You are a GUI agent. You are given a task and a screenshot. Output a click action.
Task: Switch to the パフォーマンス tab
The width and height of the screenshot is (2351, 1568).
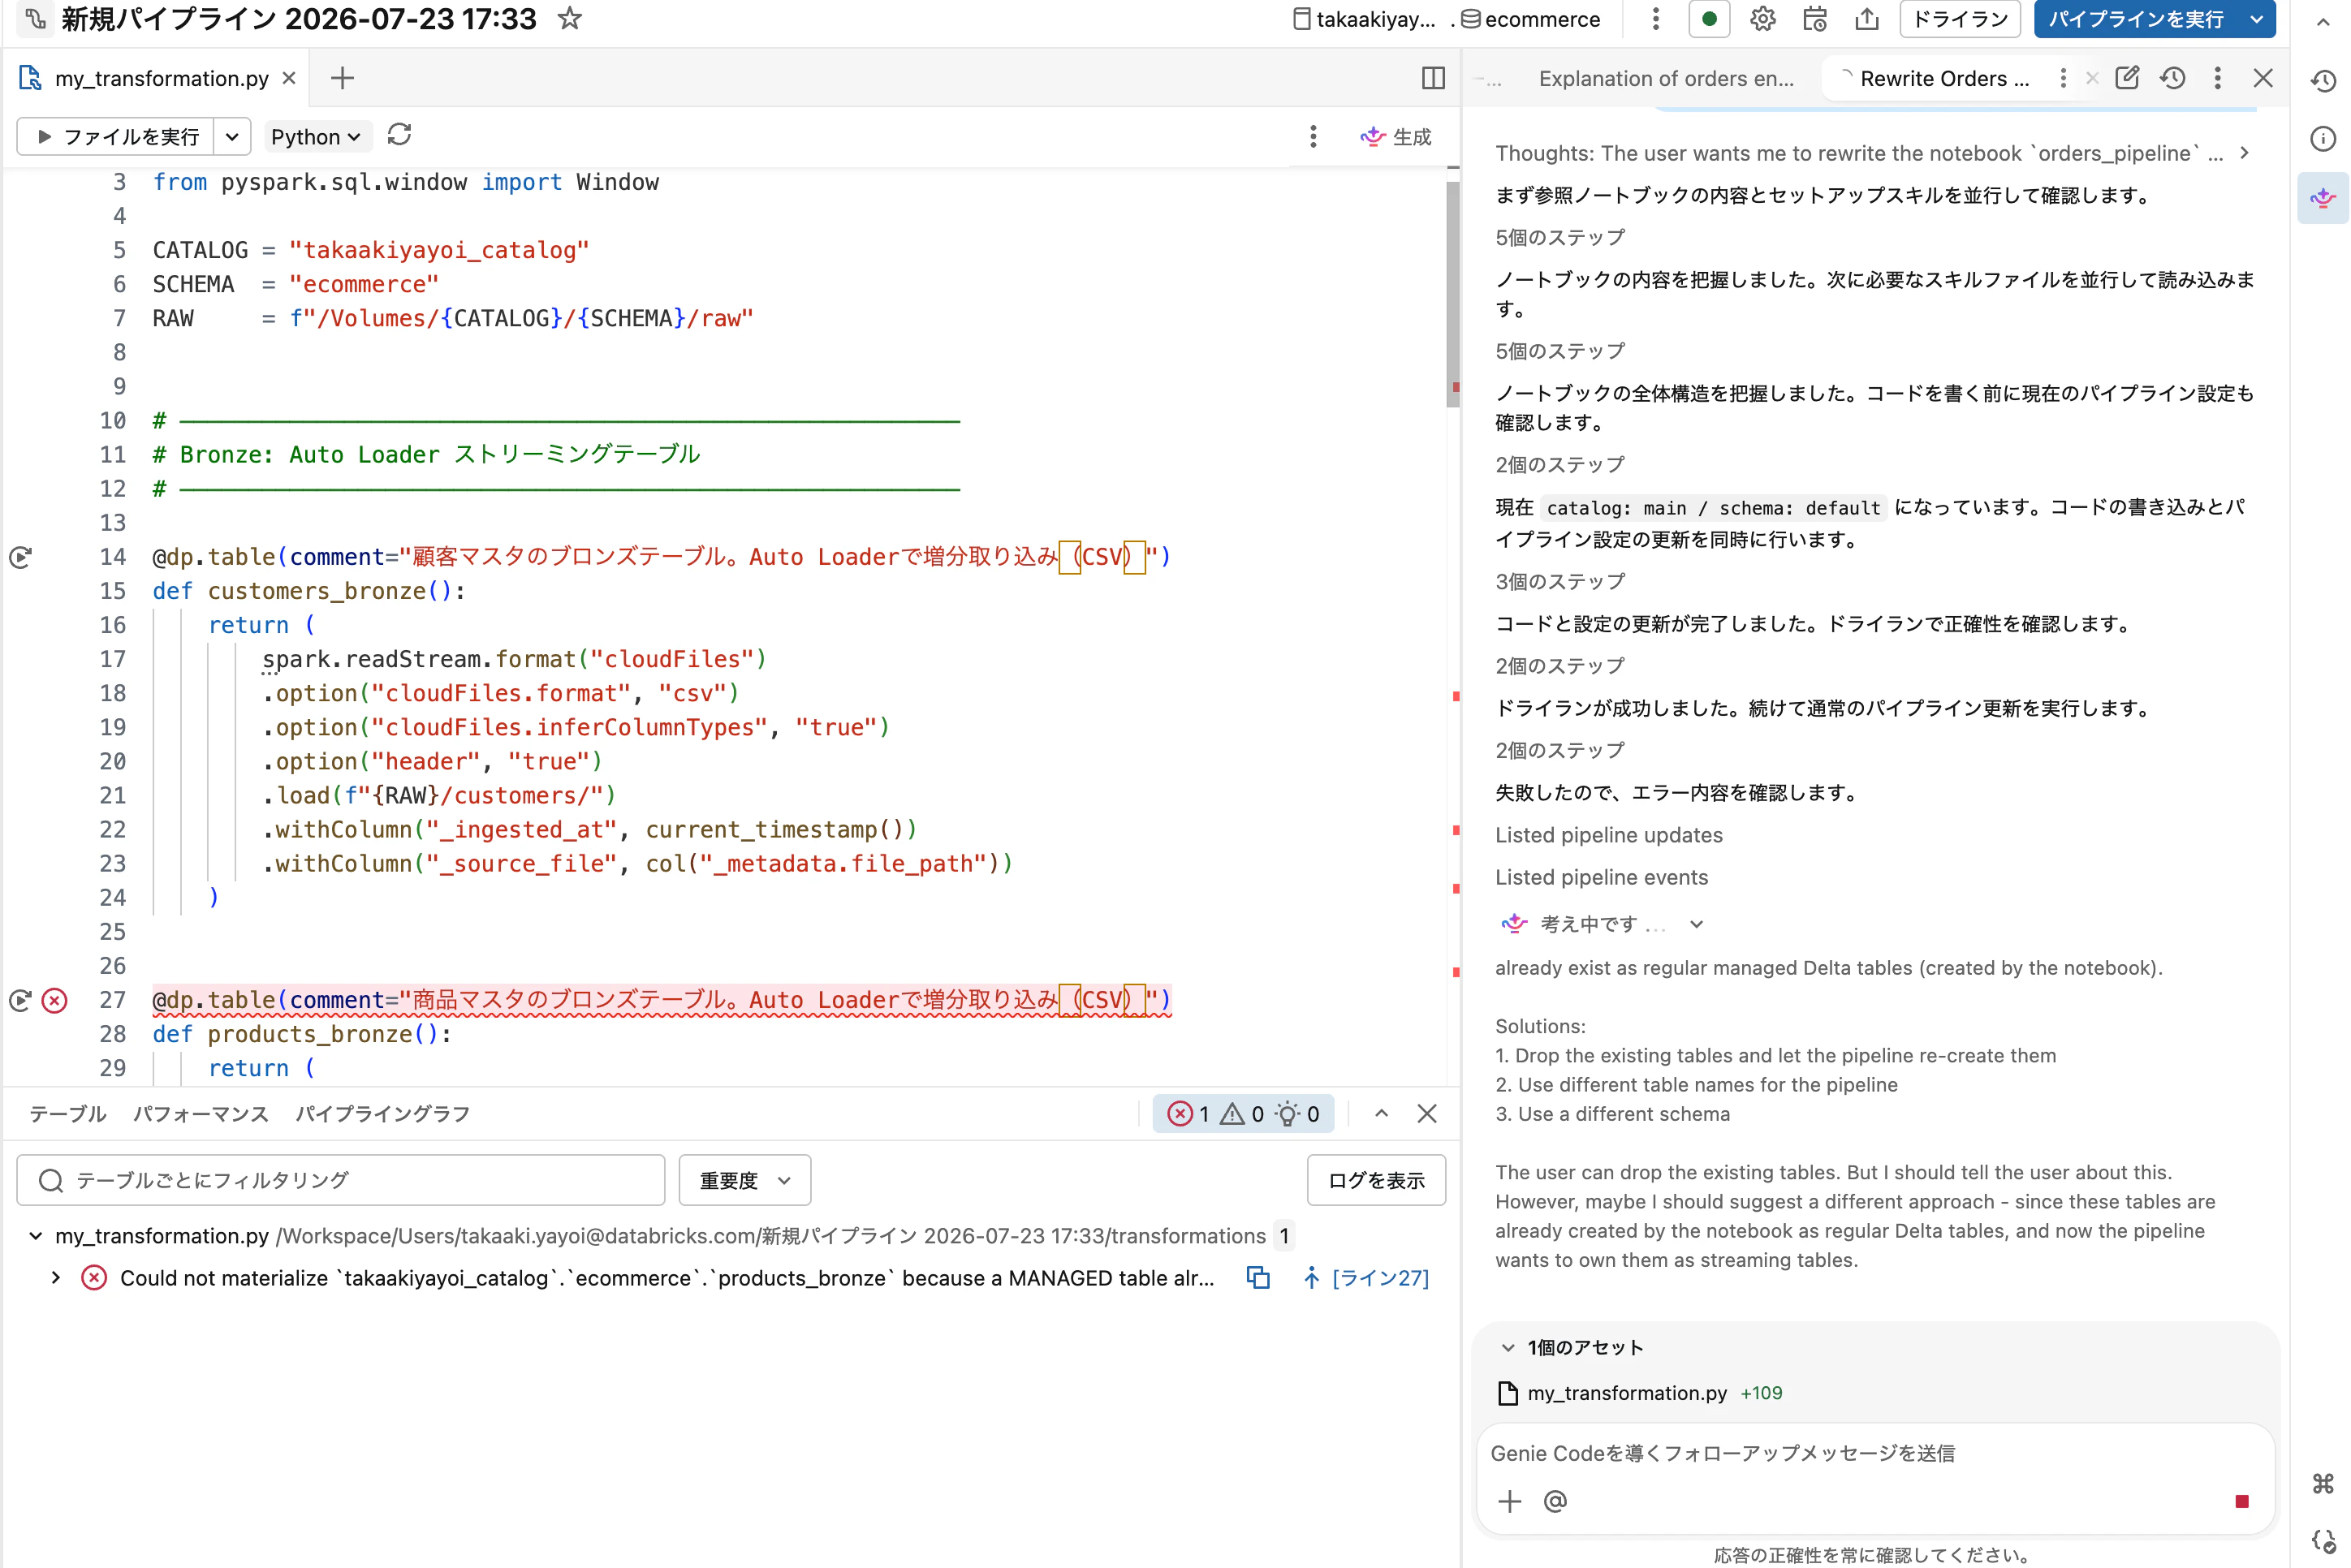click(x=201, y=1113)
